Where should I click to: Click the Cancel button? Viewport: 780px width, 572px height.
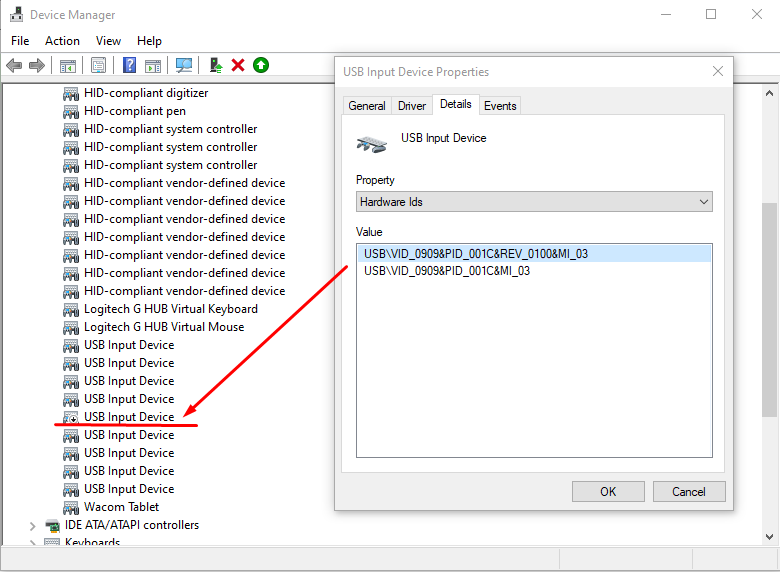click(689, 491)
